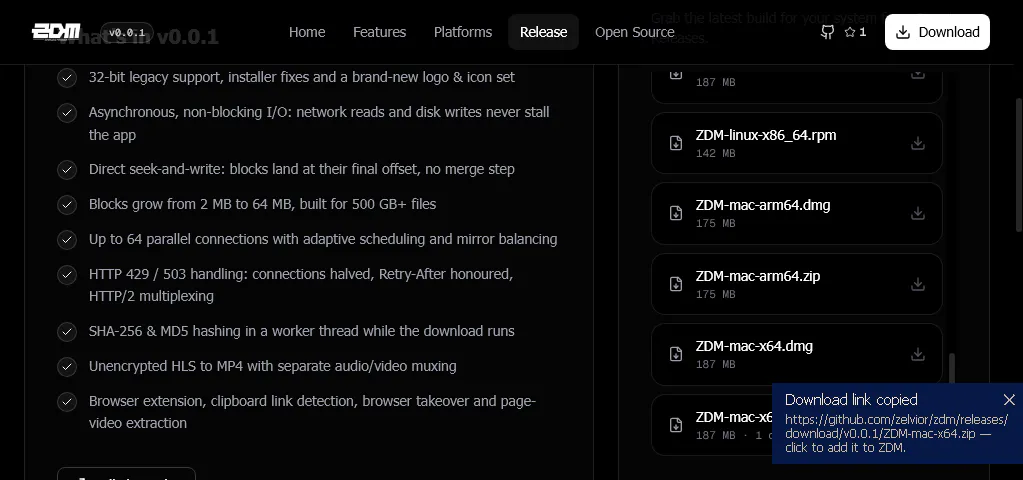1023x480 pixels.
Task: Click check icon beside Unencrypted HLS to MP4
Action: point(67,367)
